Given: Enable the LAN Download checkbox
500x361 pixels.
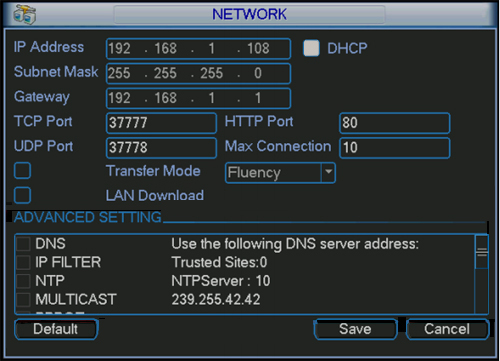Looking at the screenshot, I should [x=22, y=195].
